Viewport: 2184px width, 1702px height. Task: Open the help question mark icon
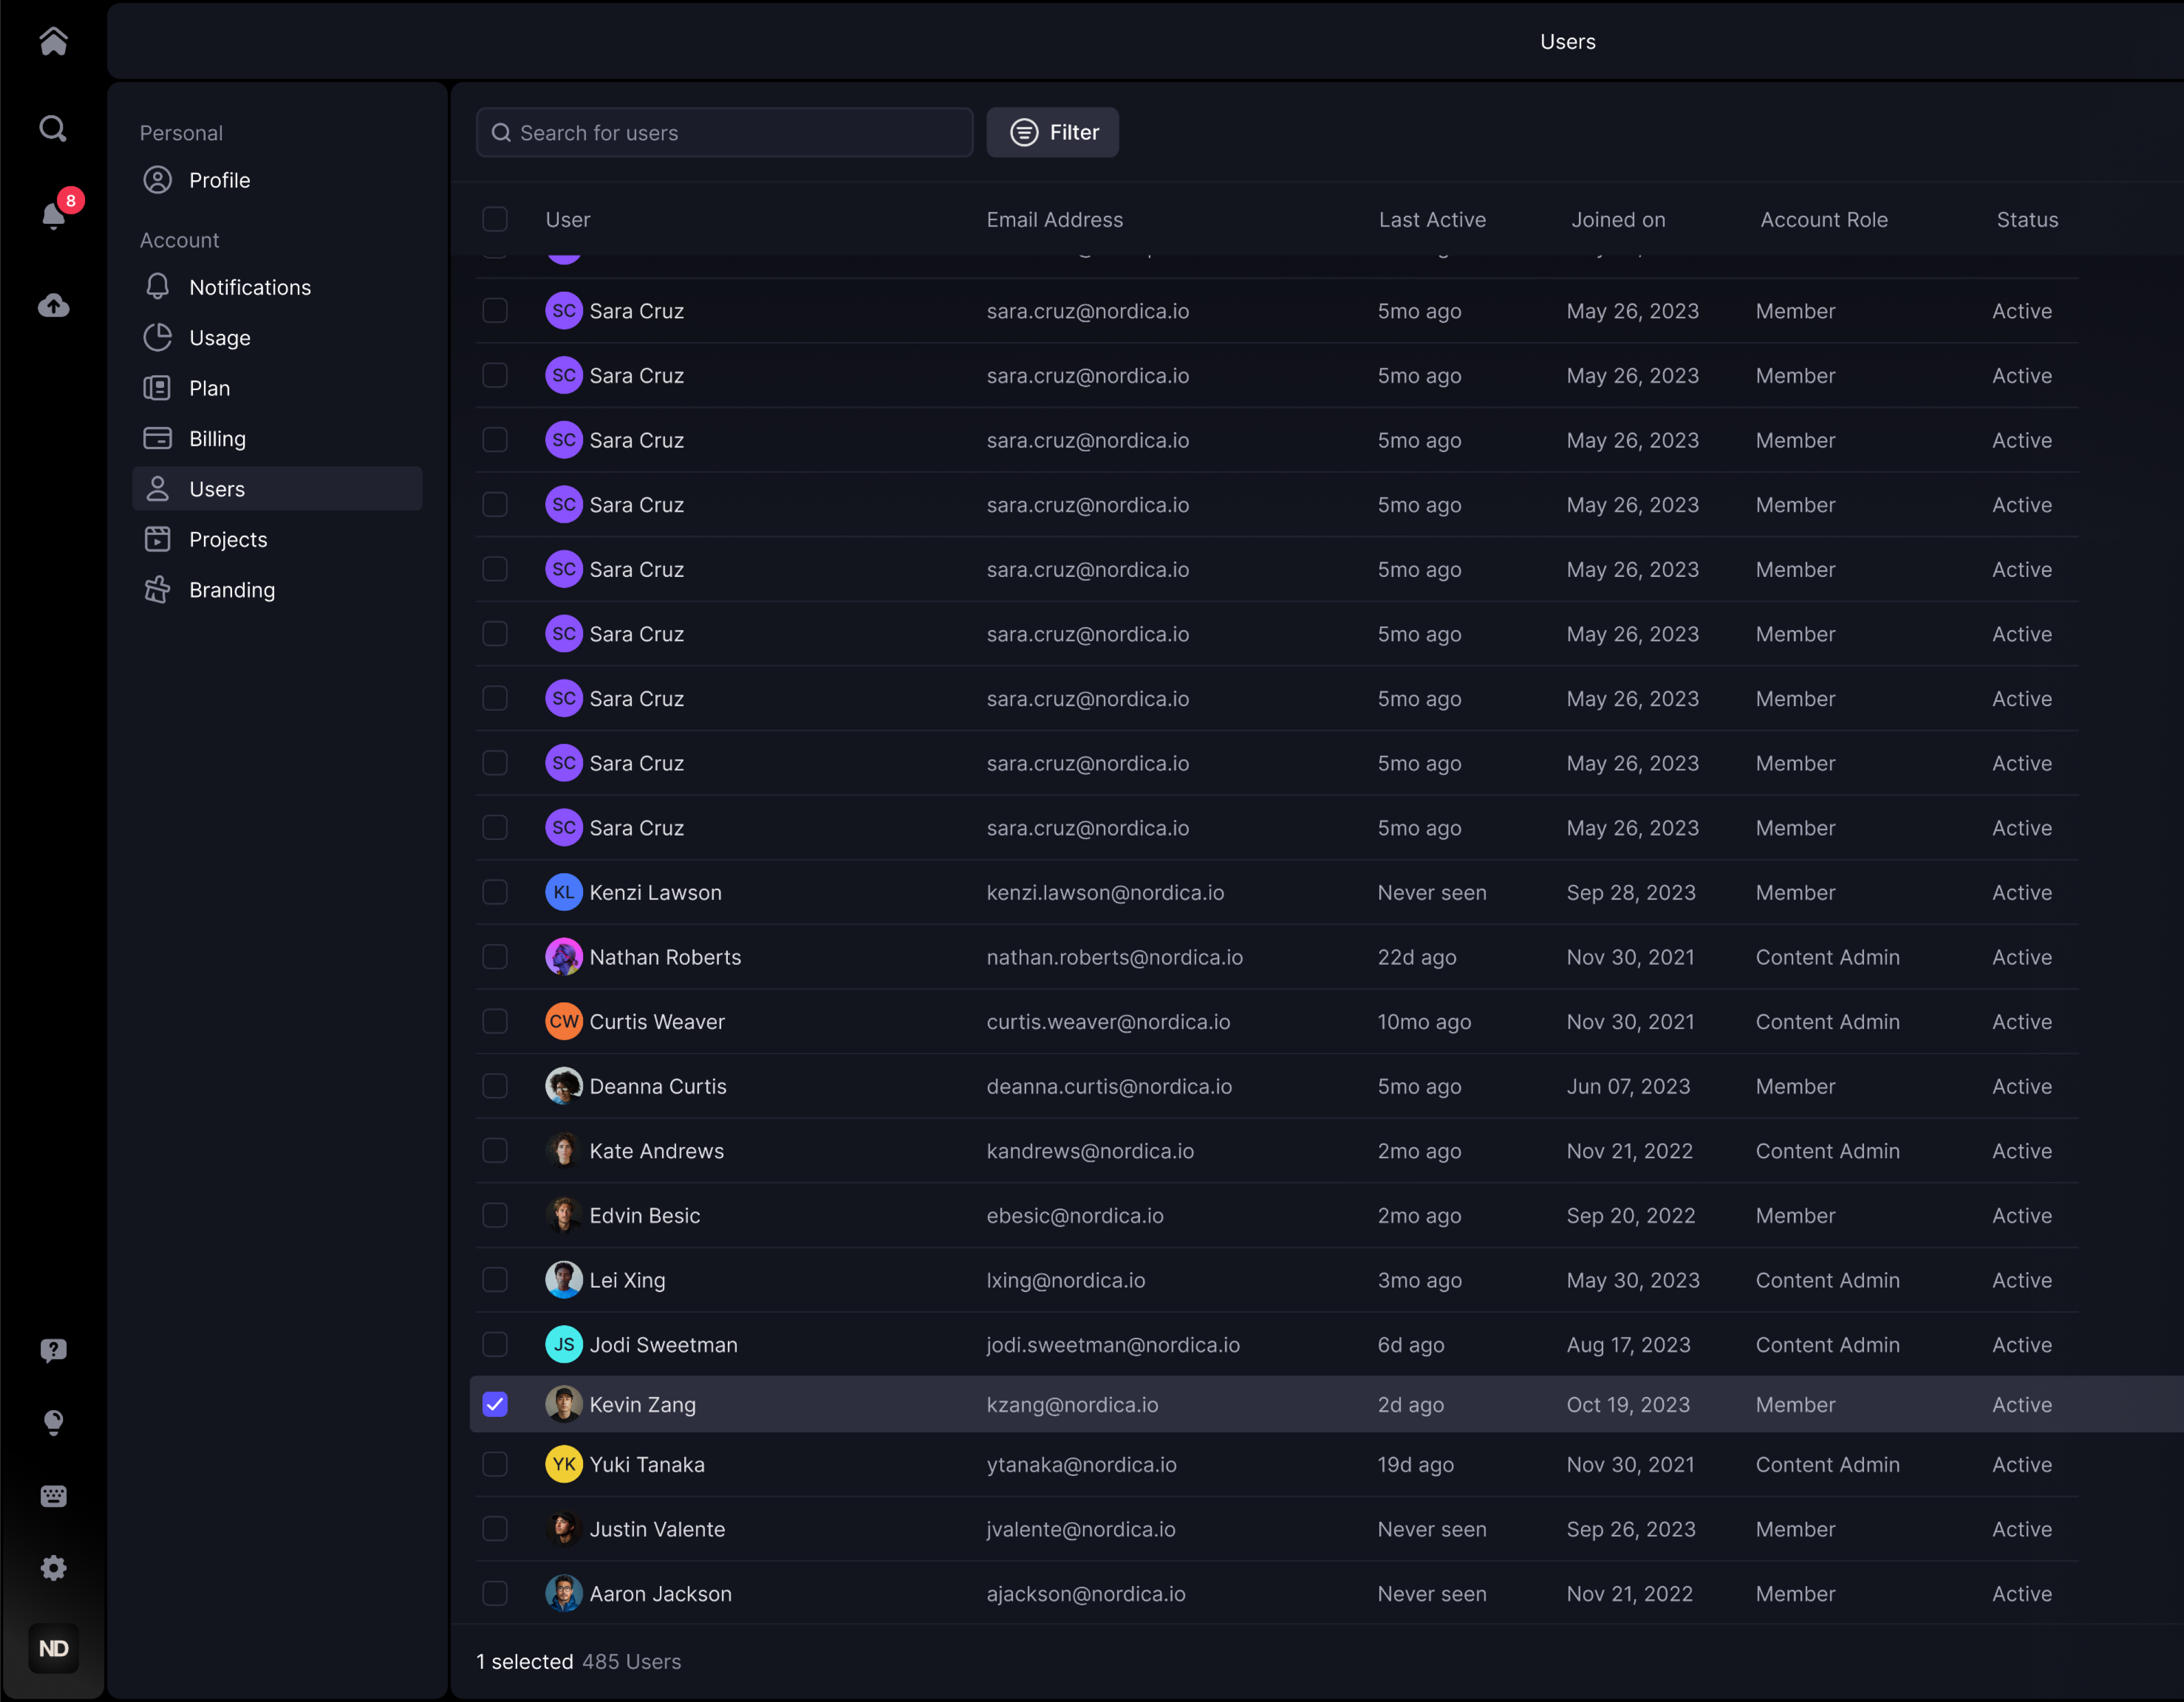[53, 1350]
